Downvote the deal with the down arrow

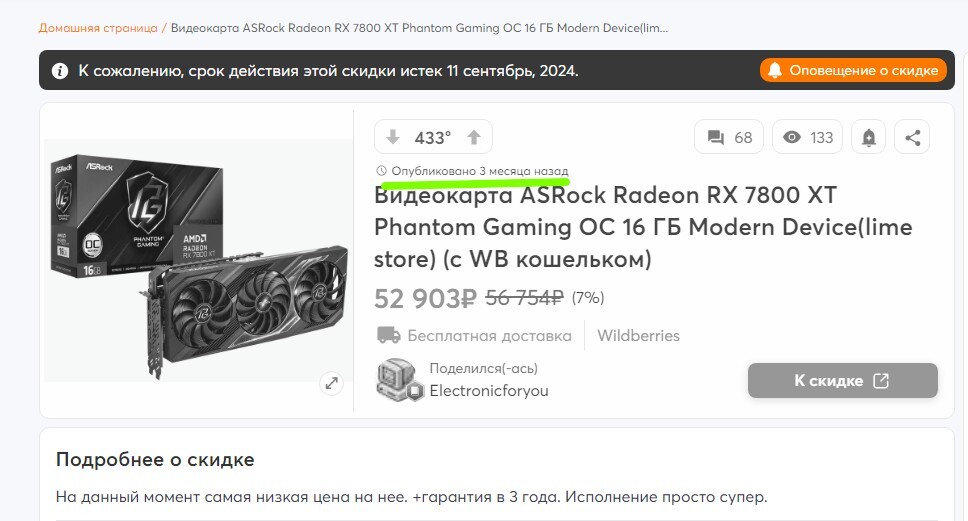(393, 137)
